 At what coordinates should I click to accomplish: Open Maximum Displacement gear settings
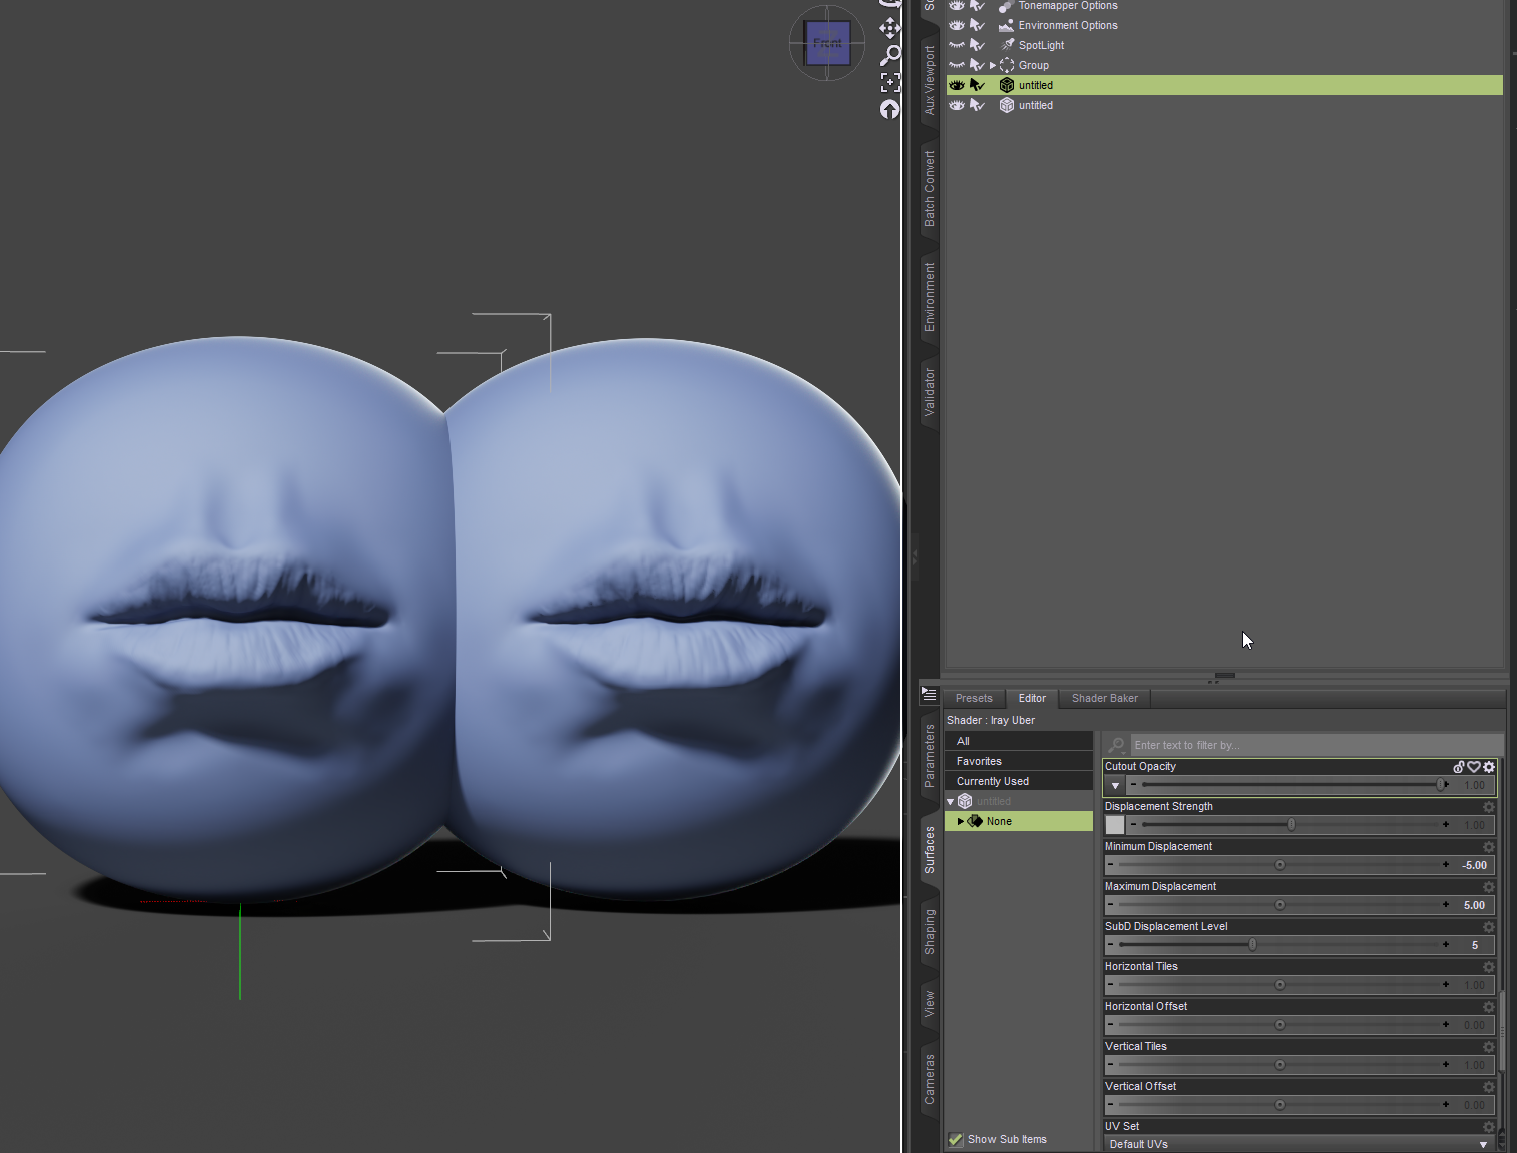click(1489, 887)
